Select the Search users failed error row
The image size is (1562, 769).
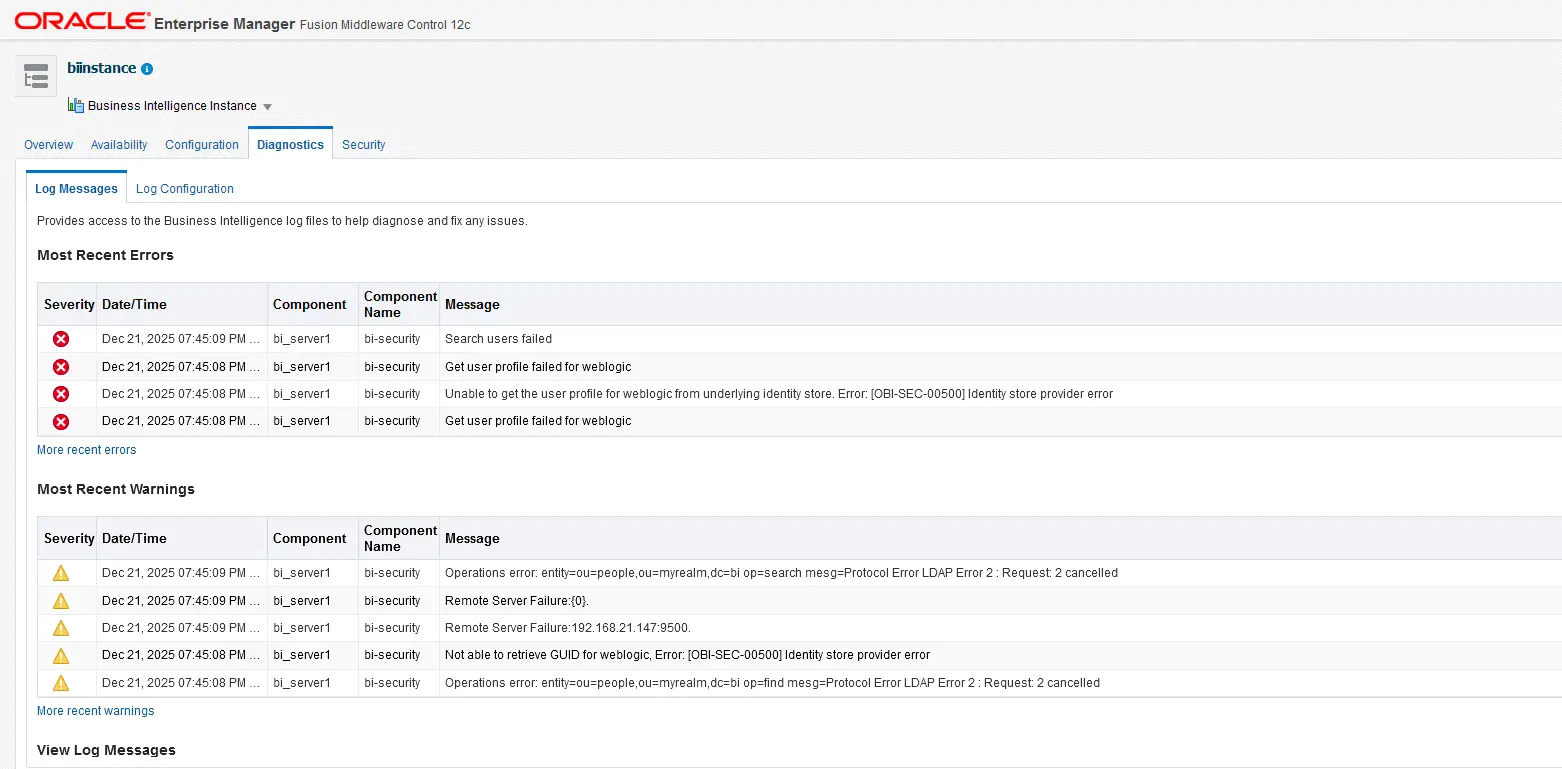point(500,339)
